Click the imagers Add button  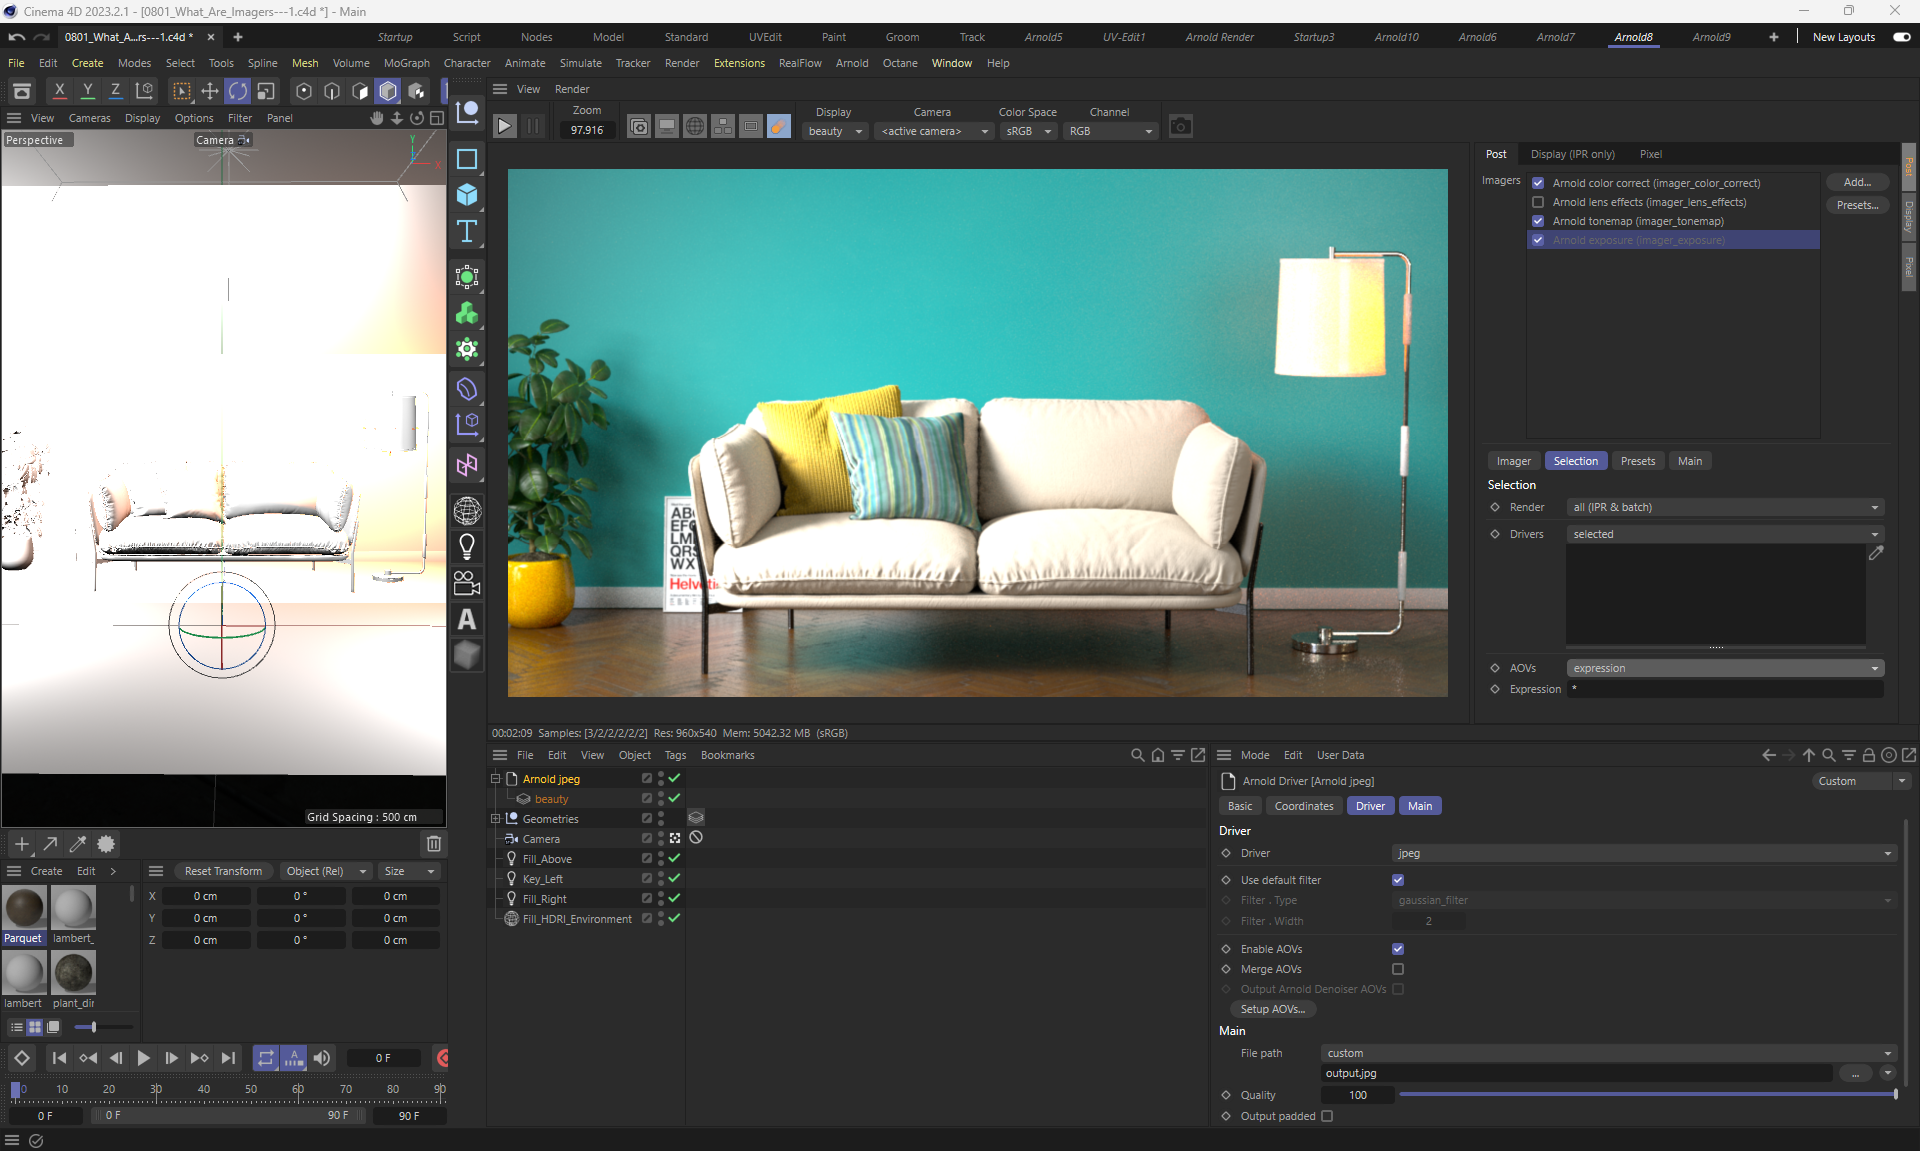(1856, 182)
